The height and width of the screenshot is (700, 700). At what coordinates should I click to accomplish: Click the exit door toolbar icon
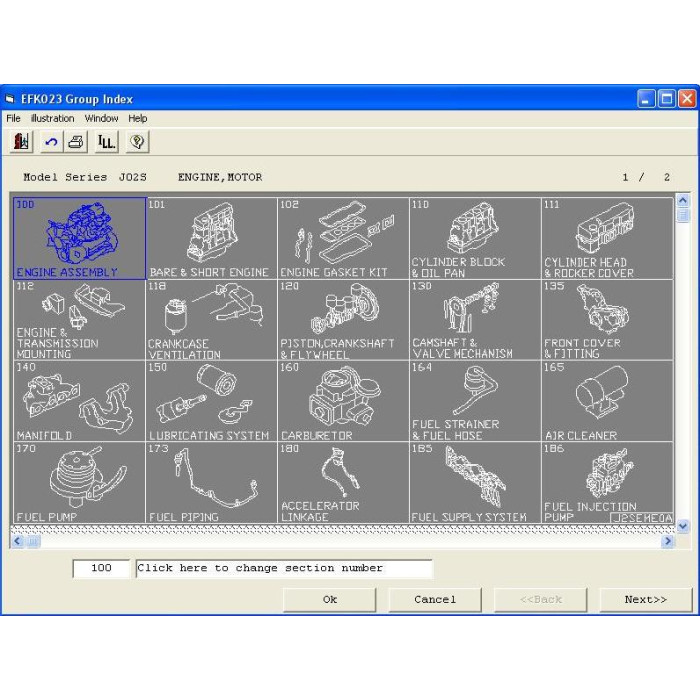tap(21, 142)
